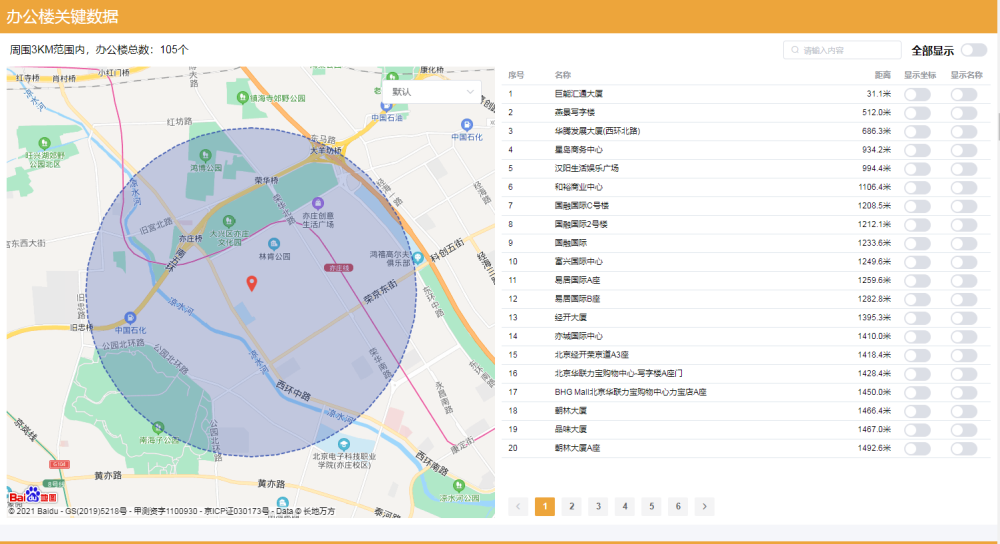1000x544 pixels.
Task: Switch on 显示名称 for row 7 (1208.5米)
Action: click(964, 206)
